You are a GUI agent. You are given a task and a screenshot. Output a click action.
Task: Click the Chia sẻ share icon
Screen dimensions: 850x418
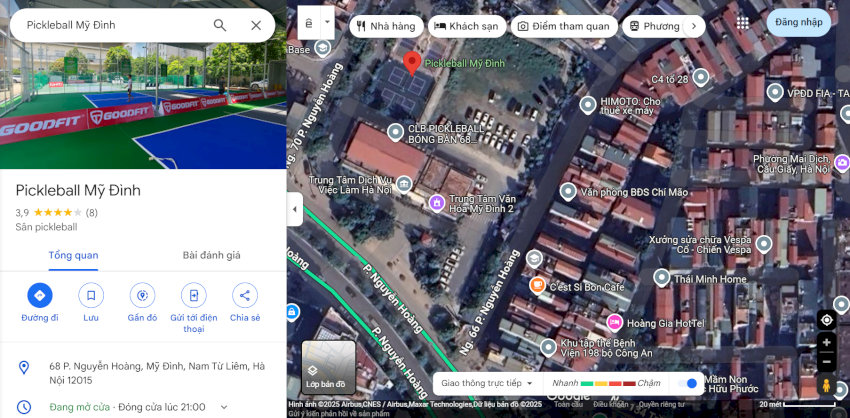pyautogui.click(x=244, y=296)
